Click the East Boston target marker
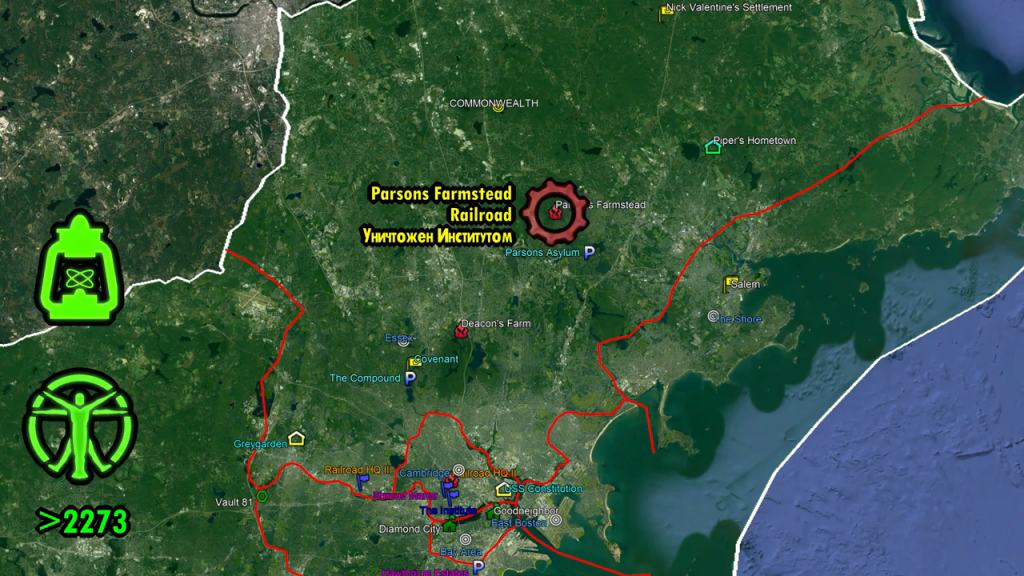Image resolution: width=1024 pixels, height=576 pixels. click(x=556, y=520)
